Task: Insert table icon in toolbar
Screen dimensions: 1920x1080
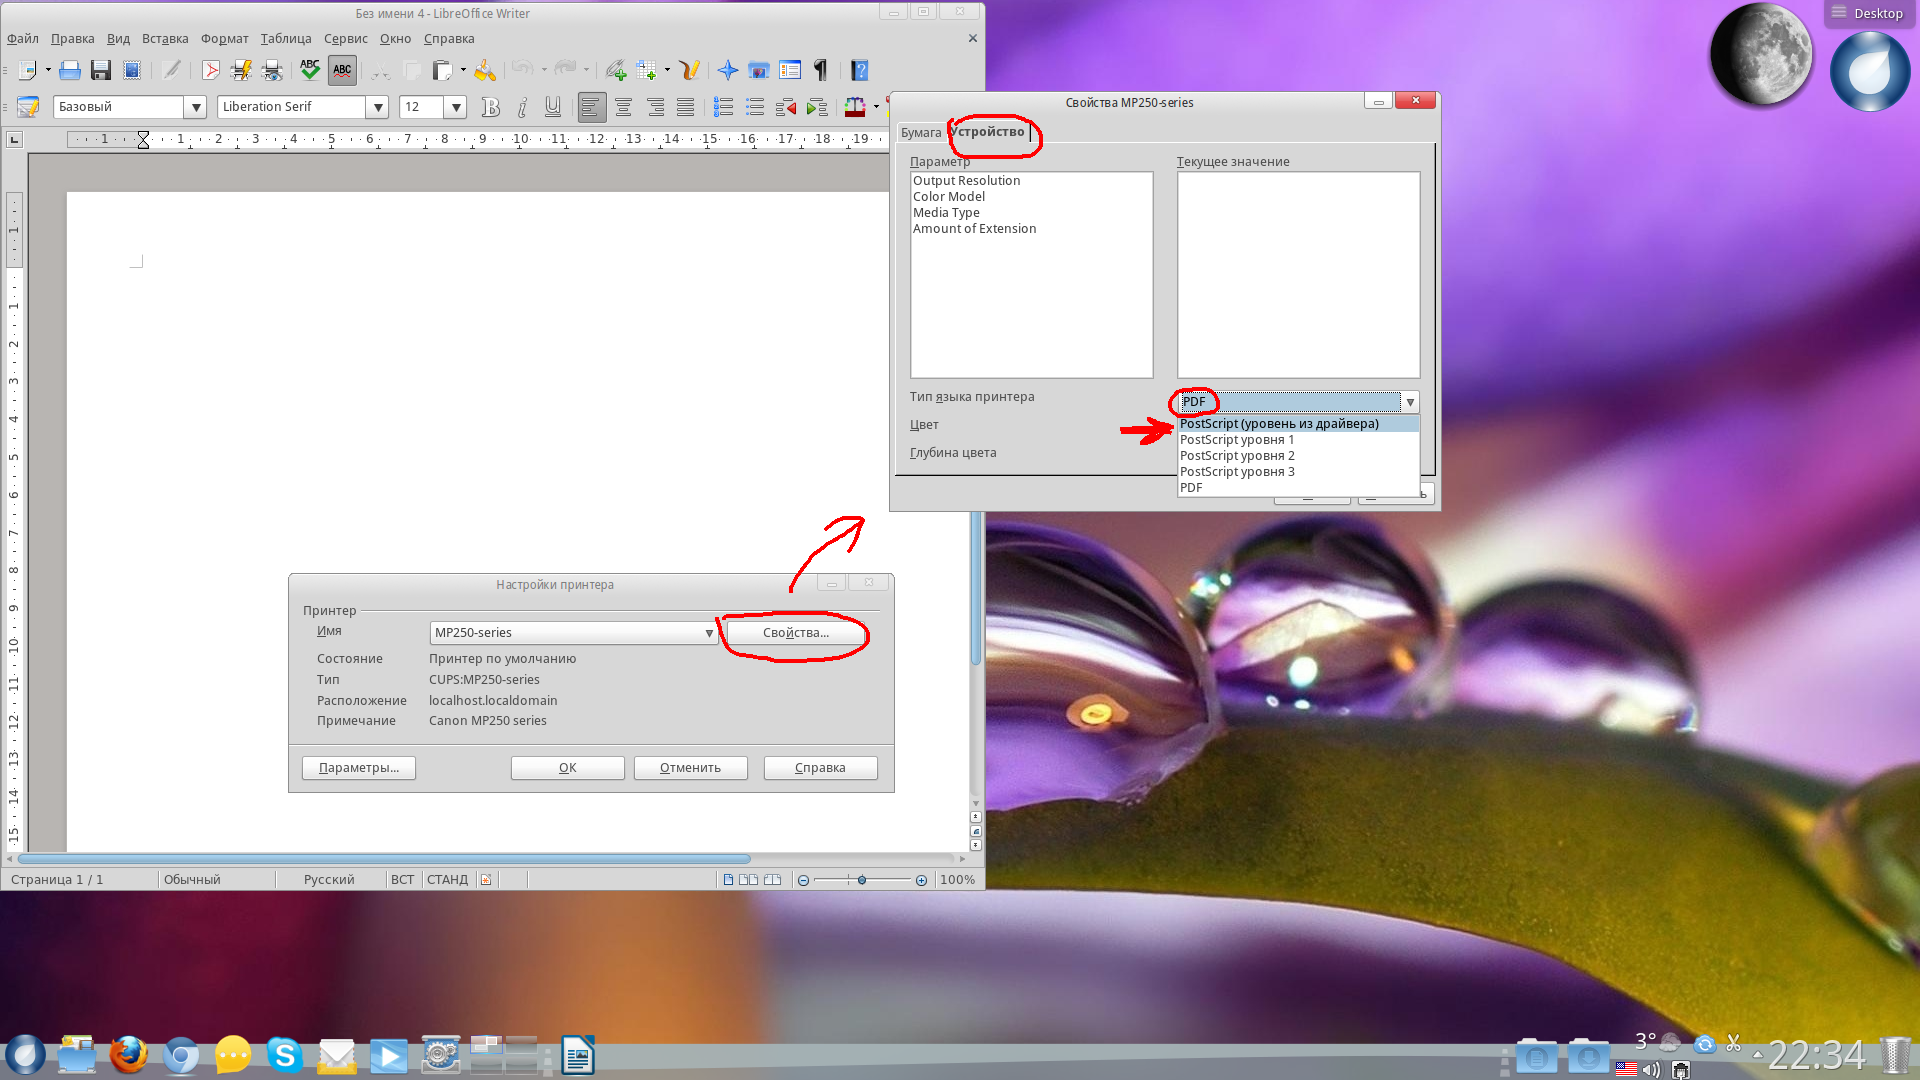Action: click(646, 70)
